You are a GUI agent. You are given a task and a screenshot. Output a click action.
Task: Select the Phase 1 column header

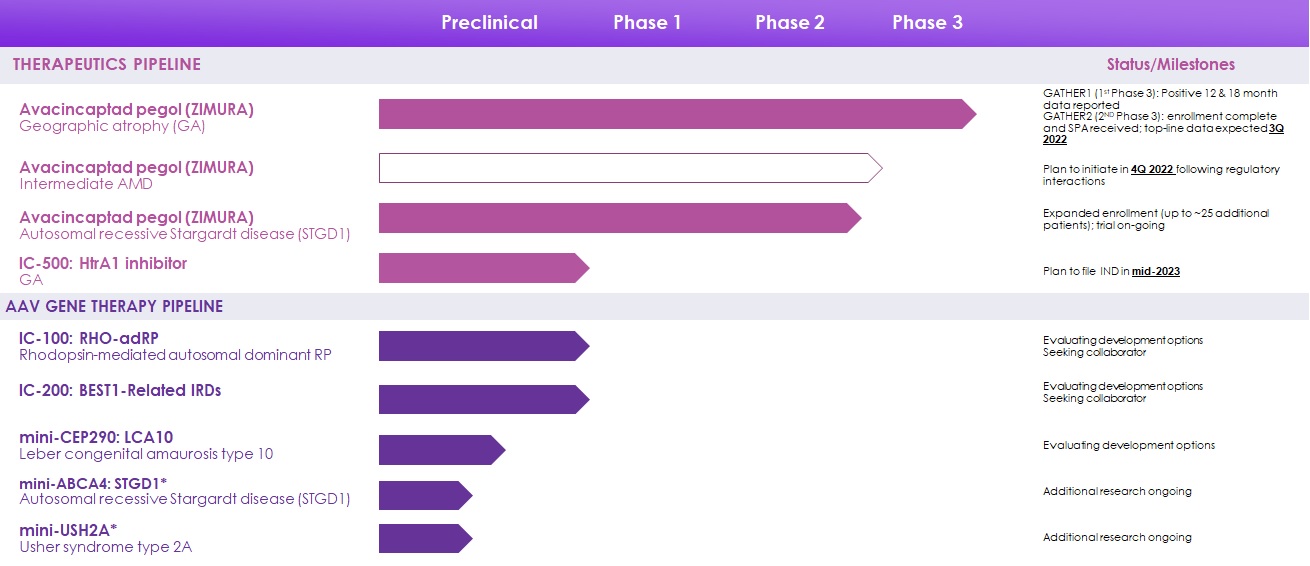[647, 23]
